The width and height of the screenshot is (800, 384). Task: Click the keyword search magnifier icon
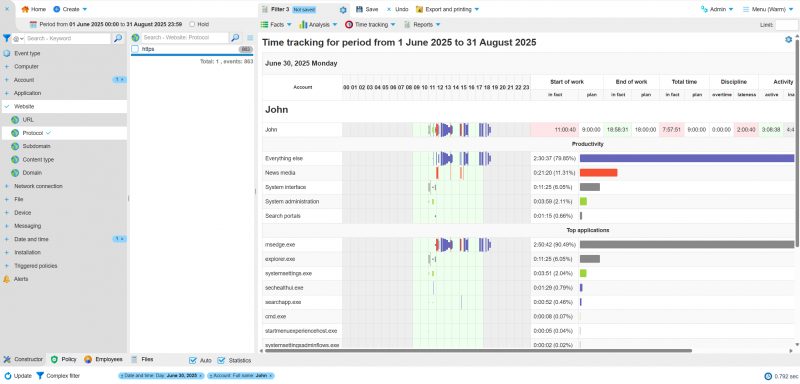[118, 38]
